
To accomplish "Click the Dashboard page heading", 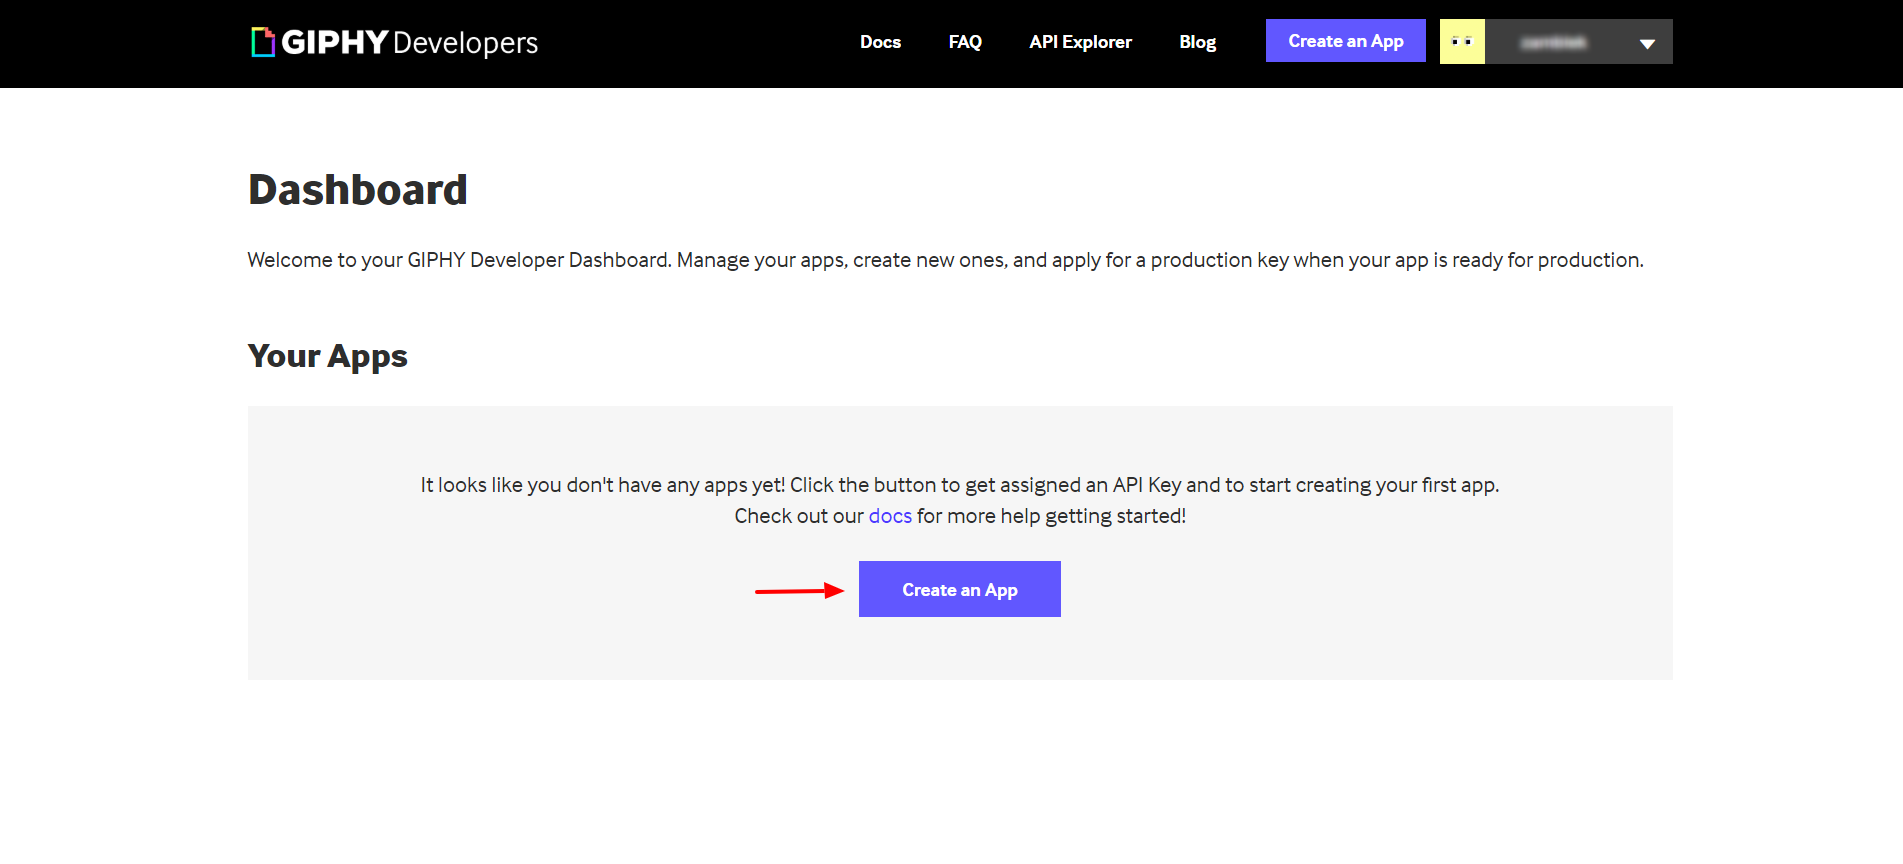I will (x=357, y=190).
